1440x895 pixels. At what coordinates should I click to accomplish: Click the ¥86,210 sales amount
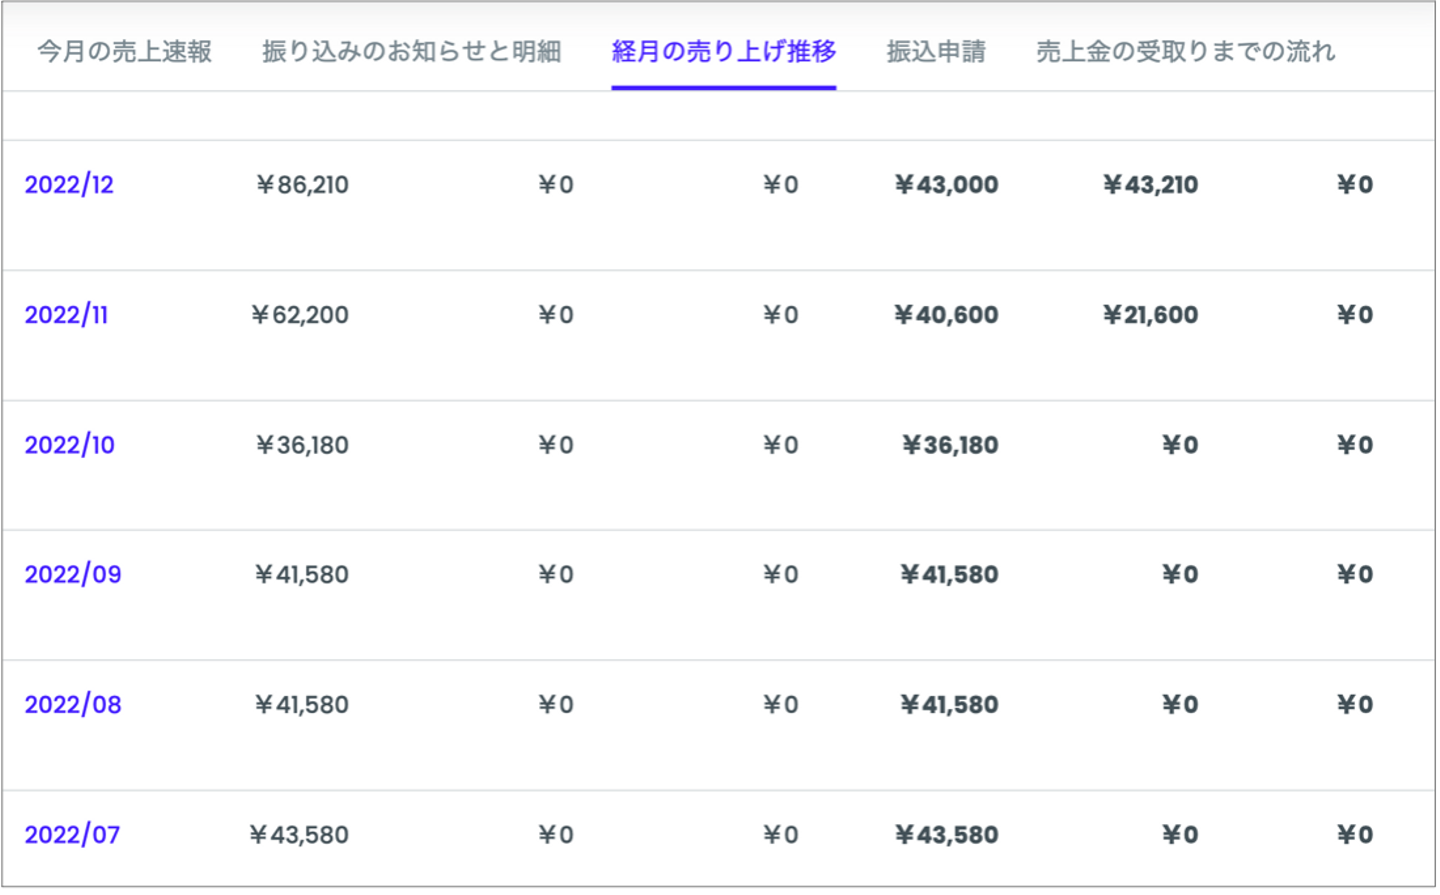pyautogui.click(x=302, y=185)
